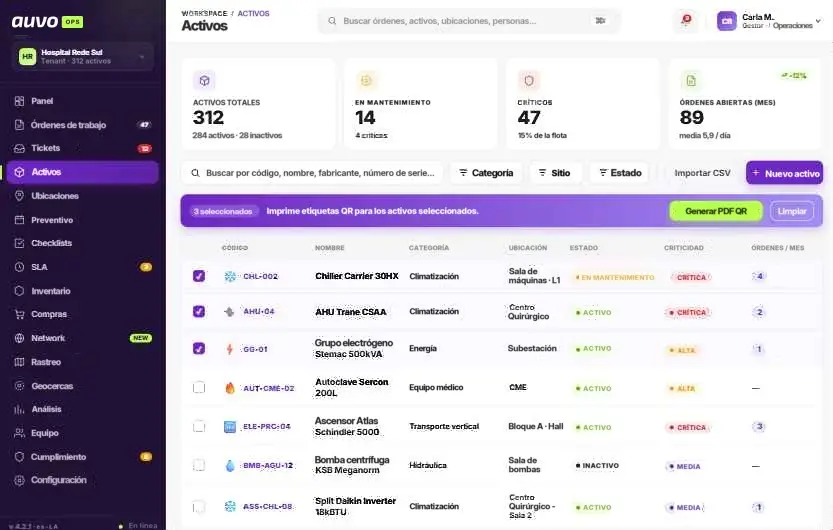Uncheck the AHU-04 row checkbox
Viewport: 833px width, 530px height.
199,311
